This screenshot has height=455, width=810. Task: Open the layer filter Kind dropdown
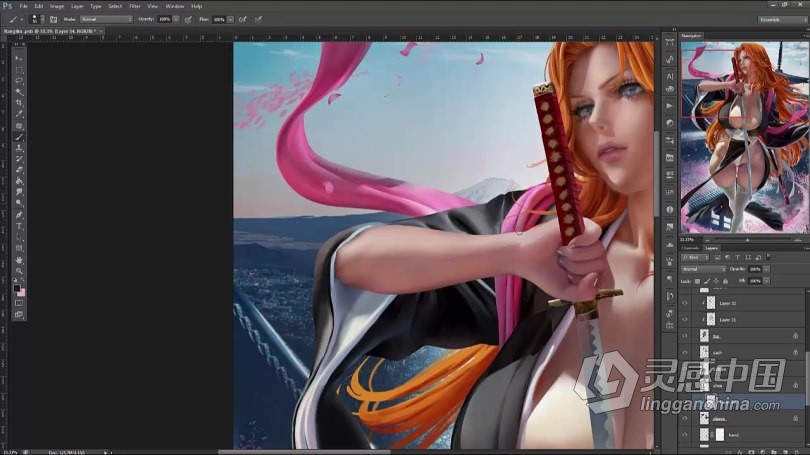click(695, 257)
